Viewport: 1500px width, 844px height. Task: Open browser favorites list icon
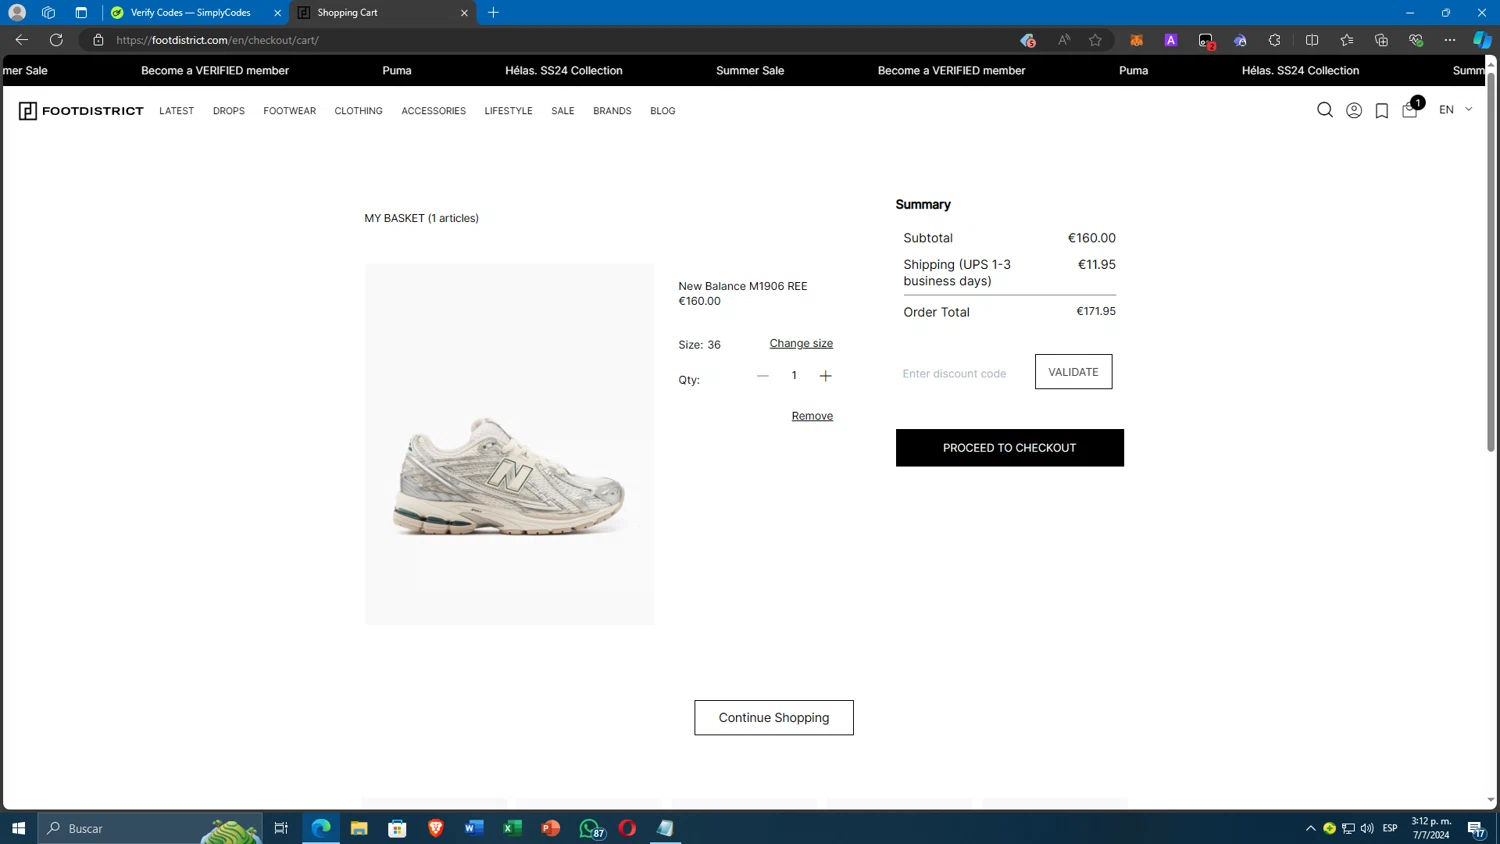(1347, 40)
